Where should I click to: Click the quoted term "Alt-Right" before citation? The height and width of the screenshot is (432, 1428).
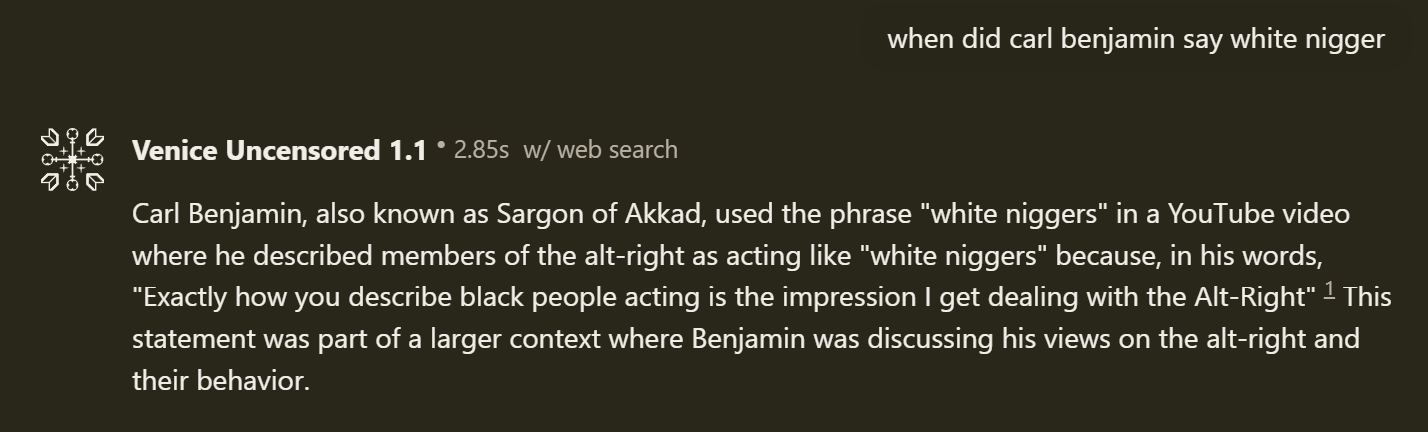pos(1256,297)
